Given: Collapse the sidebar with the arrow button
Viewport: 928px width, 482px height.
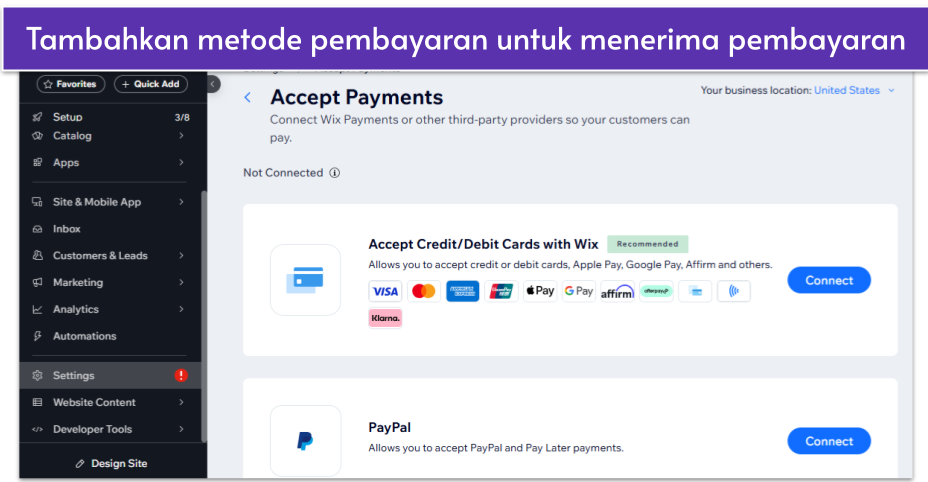Looking at the screenshot, I should pyautogui.click(x=213, y=84).
